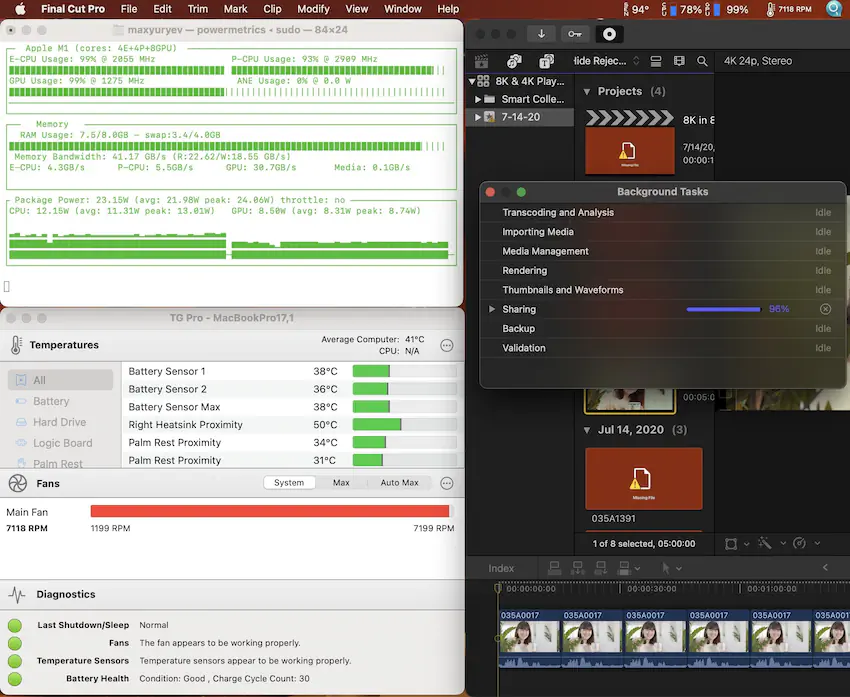The image size is (850, 697).
Task: Open the Fans options ellipsis button
Action: [447, 483]
